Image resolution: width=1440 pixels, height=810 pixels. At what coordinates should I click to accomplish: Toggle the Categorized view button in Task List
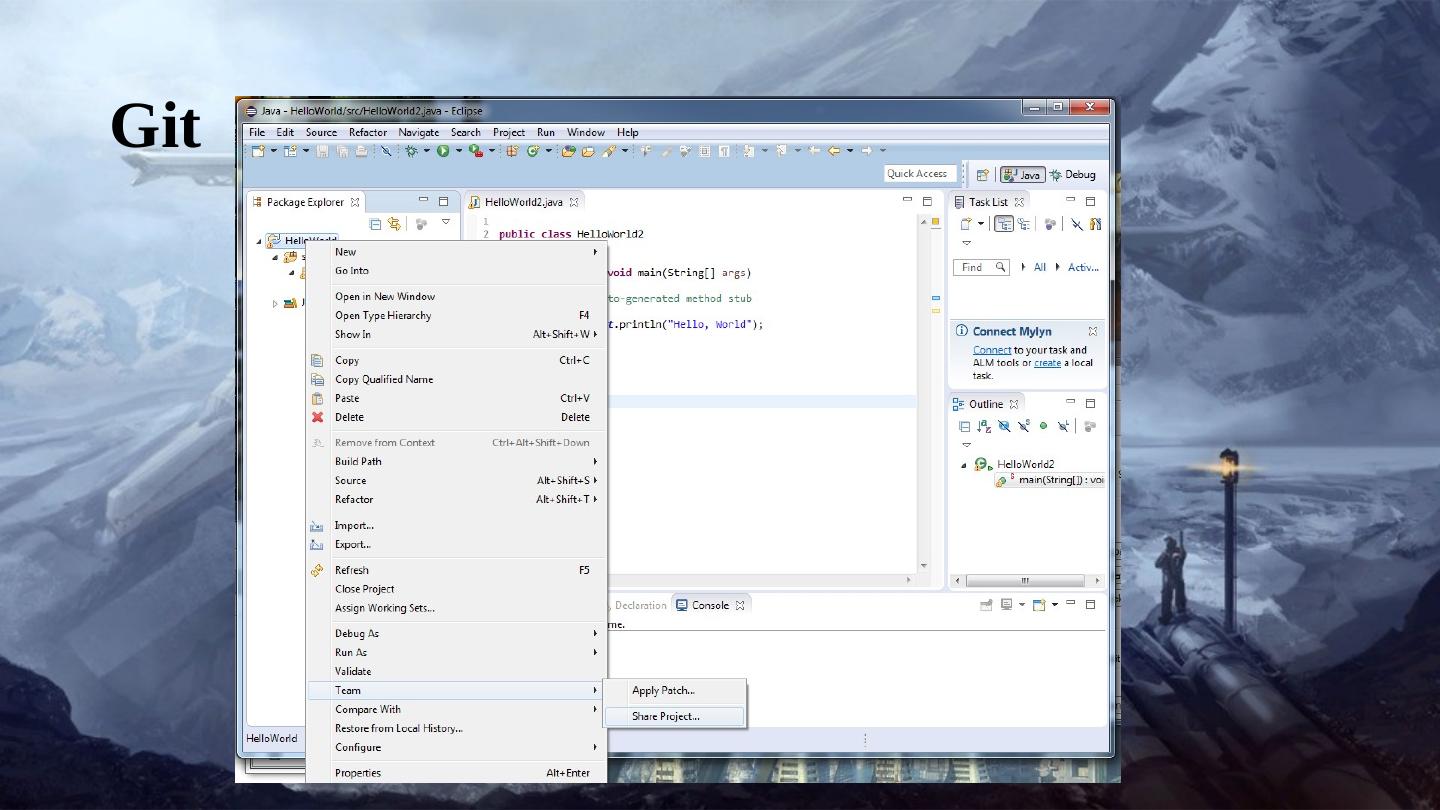point(1003,224)
